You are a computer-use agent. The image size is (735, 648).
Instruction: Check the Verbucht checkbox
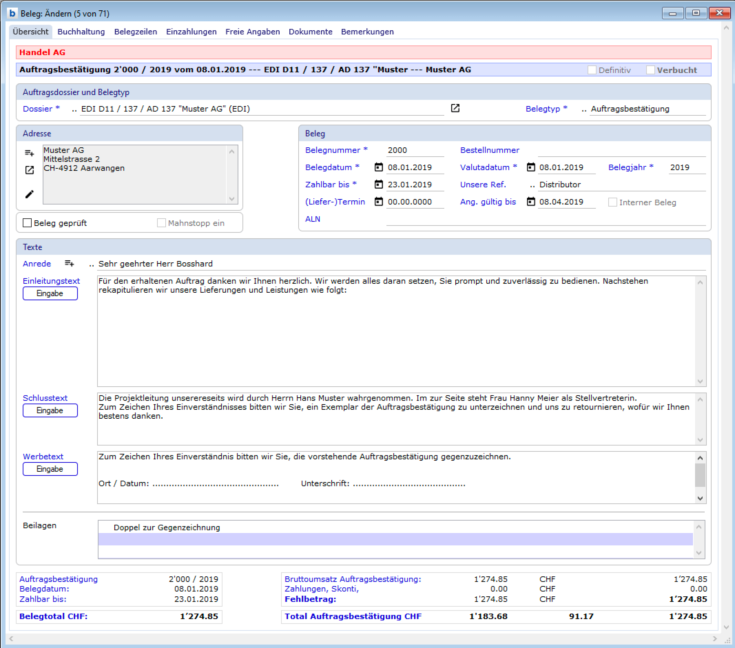pyautogui.click(x=650, y=70)
